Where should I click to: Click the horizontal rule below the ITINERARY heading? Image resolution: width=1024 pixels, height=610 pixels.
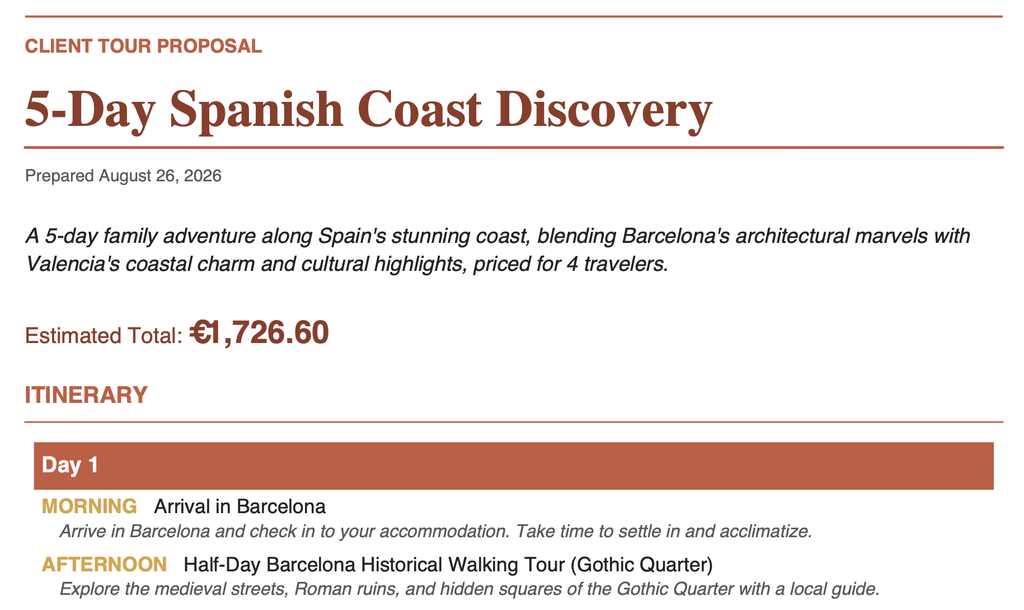point(513,422)
